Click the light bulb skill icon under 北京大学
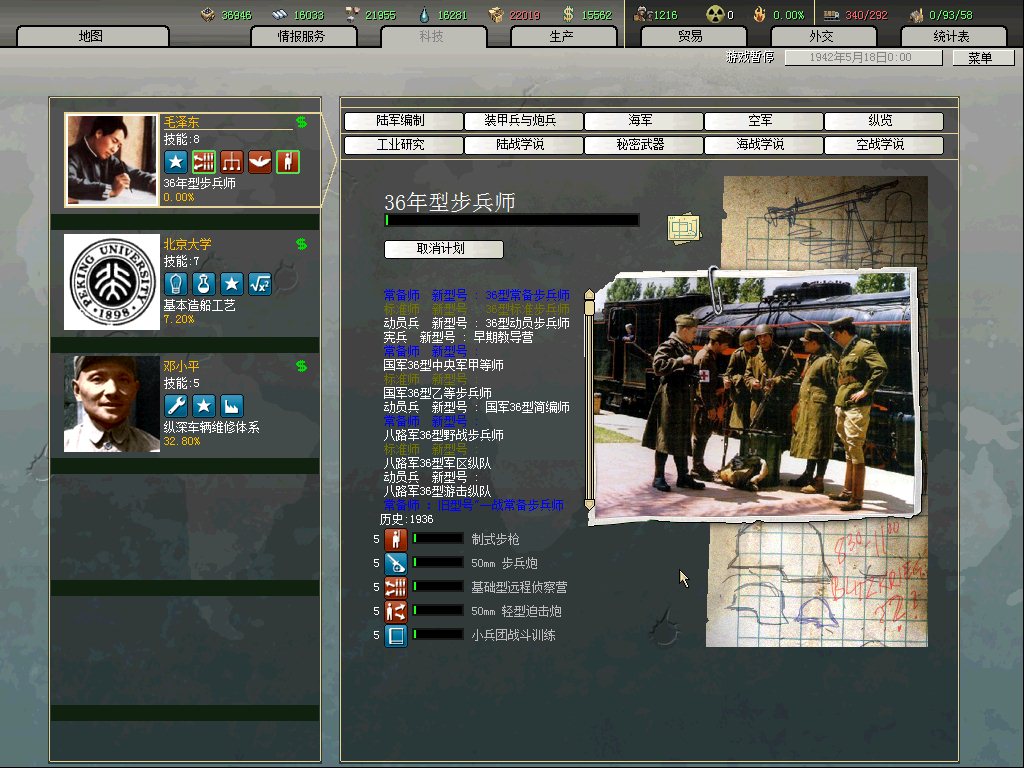Viewport: 1024px width, 768px height. coord(176,284)
